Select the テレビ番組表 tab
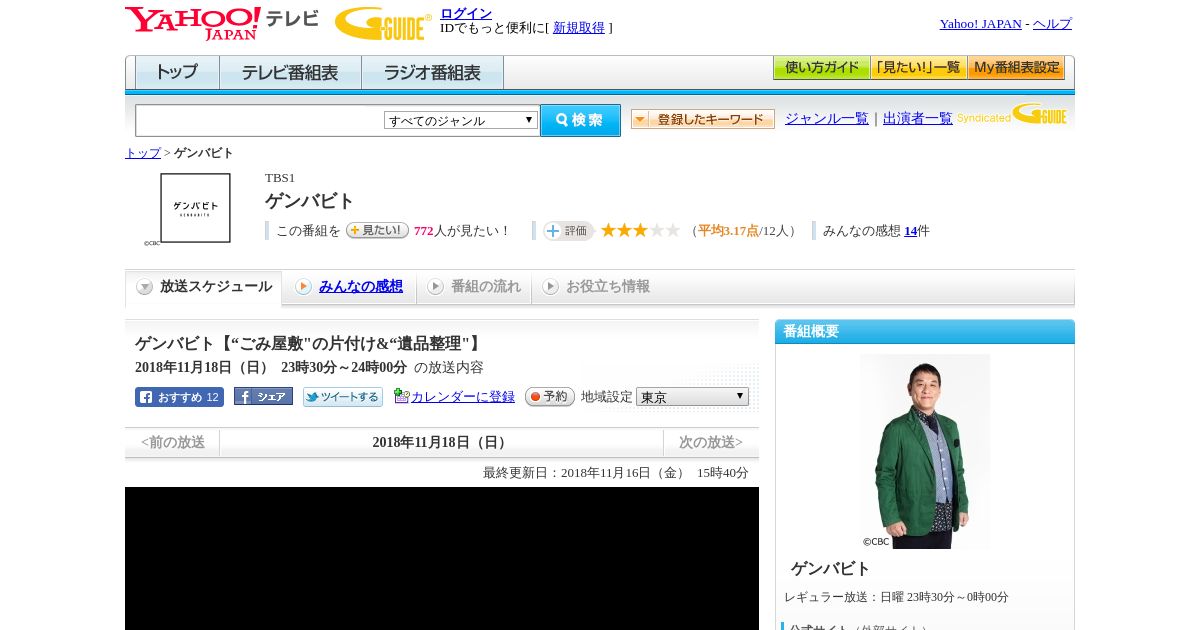Viewport: 1200px width, 630px height. (291, 73)
